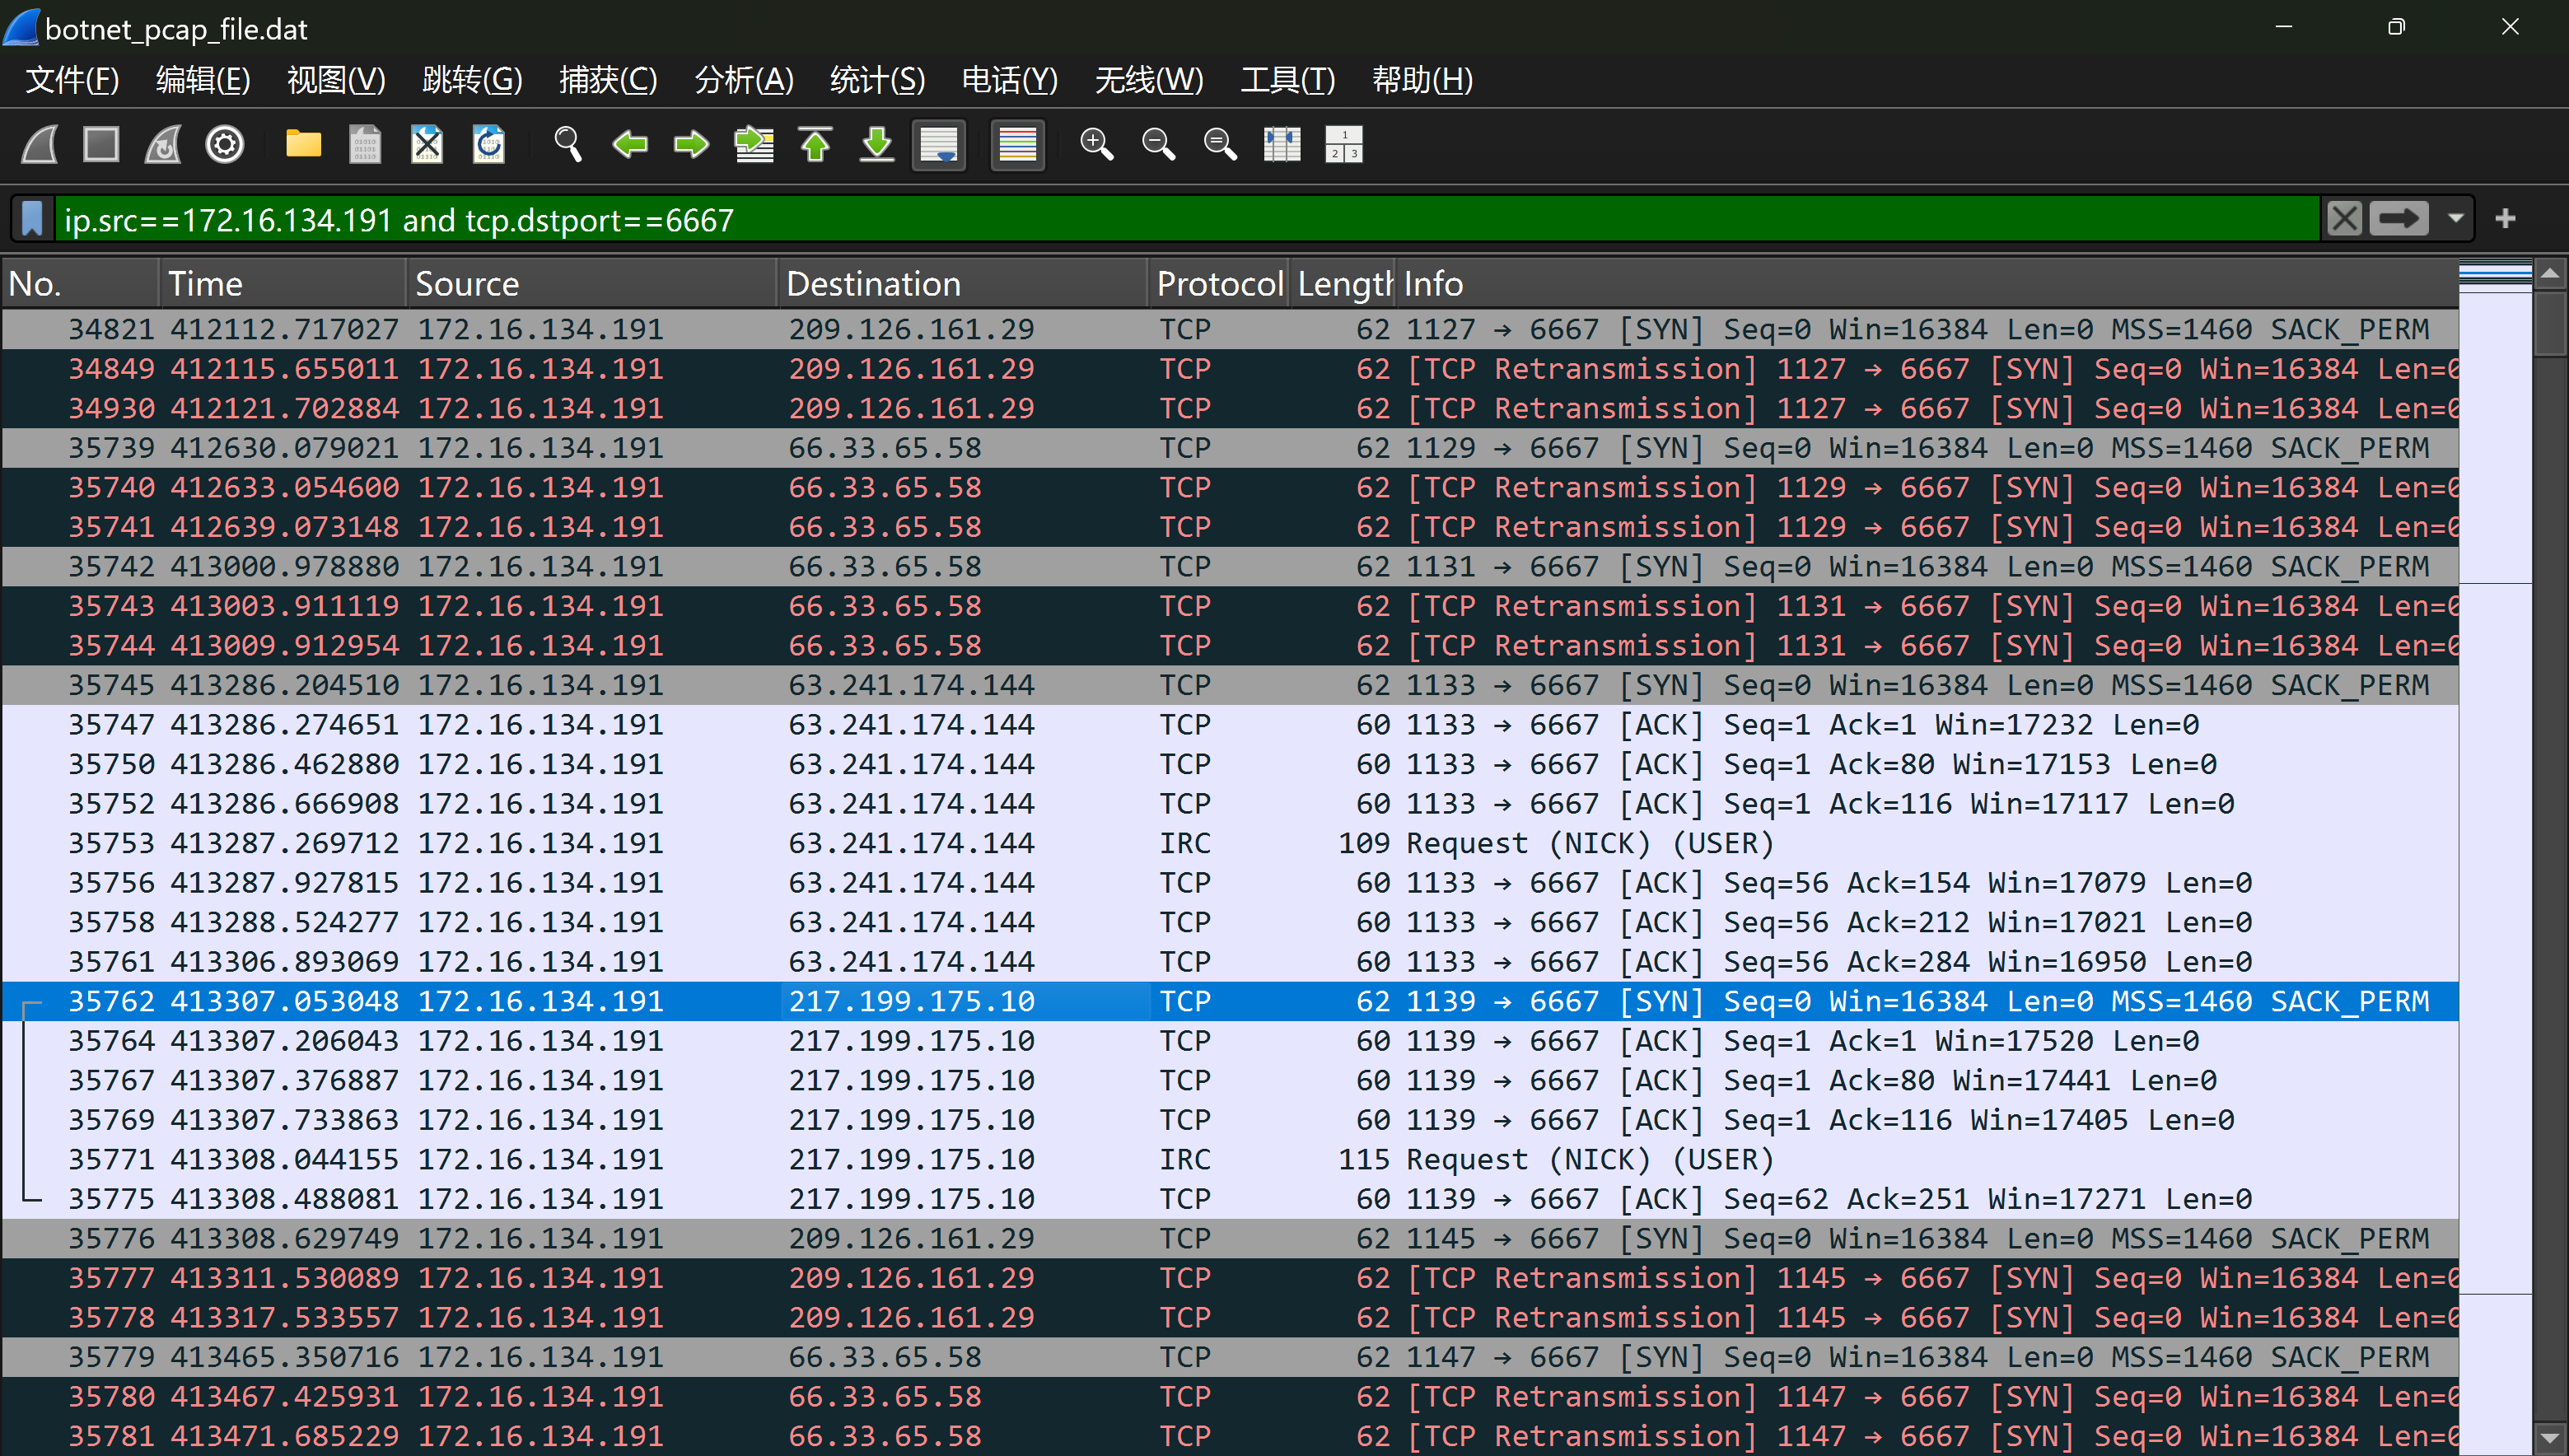Reload the capture file icon
The height and width of the screenshot is (1456, 2569).
[x=488, y=145]
